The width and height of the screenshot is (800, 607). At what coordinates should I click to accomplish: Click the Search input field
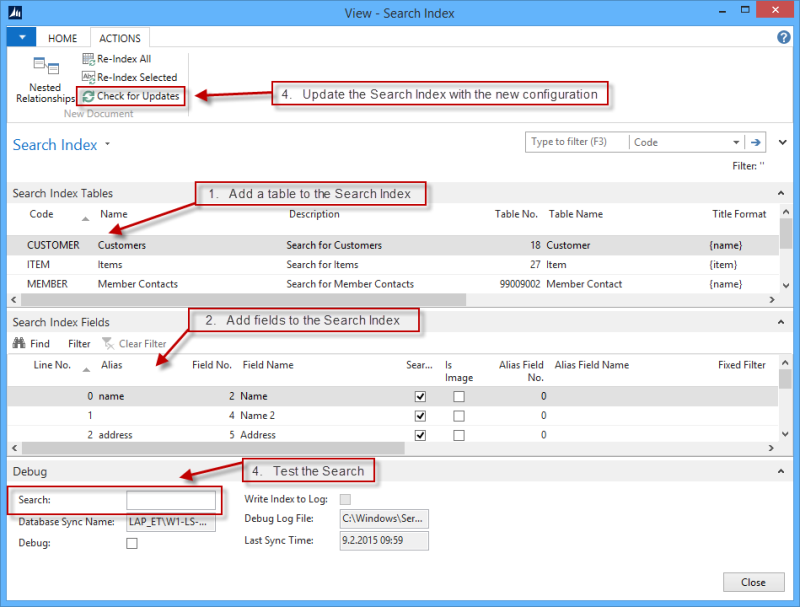(170, 500)
